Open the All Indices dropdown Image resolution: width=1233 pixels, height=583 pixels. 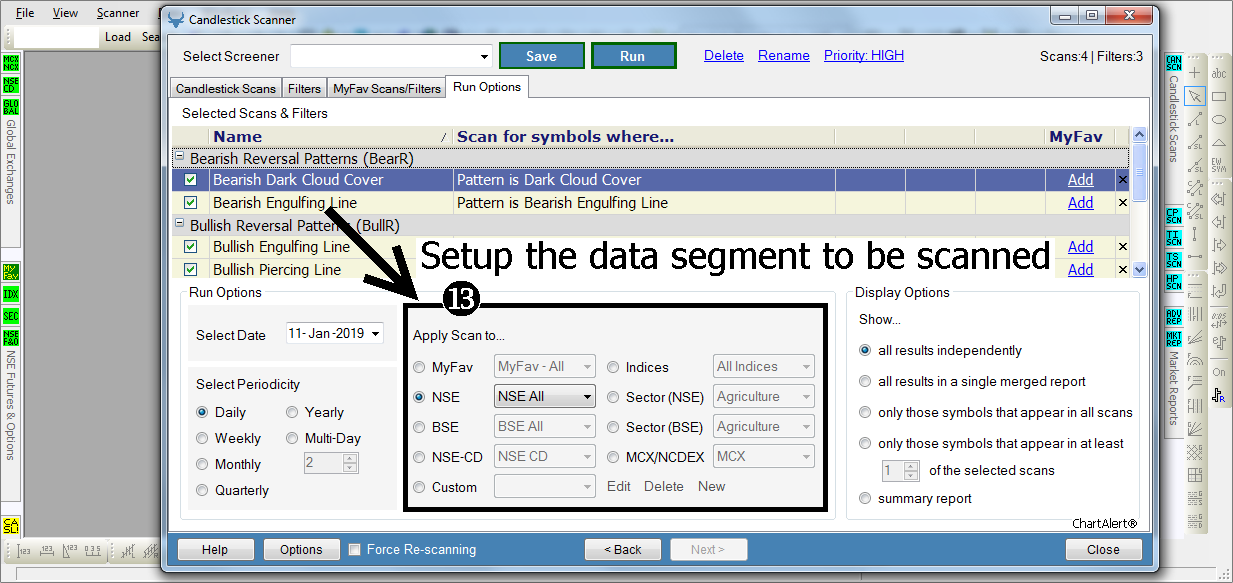point(764,367)
